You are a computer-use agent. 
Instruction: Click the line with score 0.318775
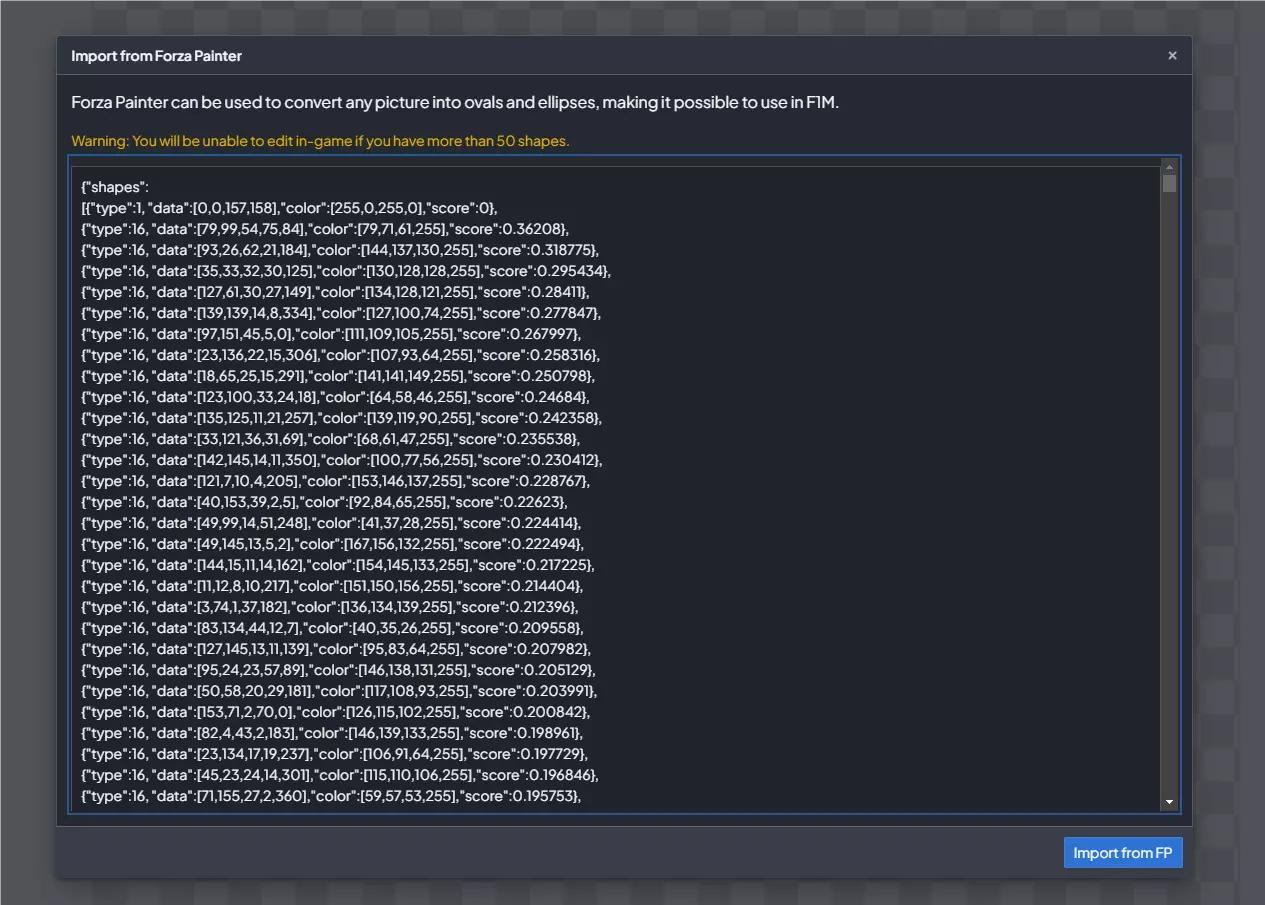[x=339, y=250]
